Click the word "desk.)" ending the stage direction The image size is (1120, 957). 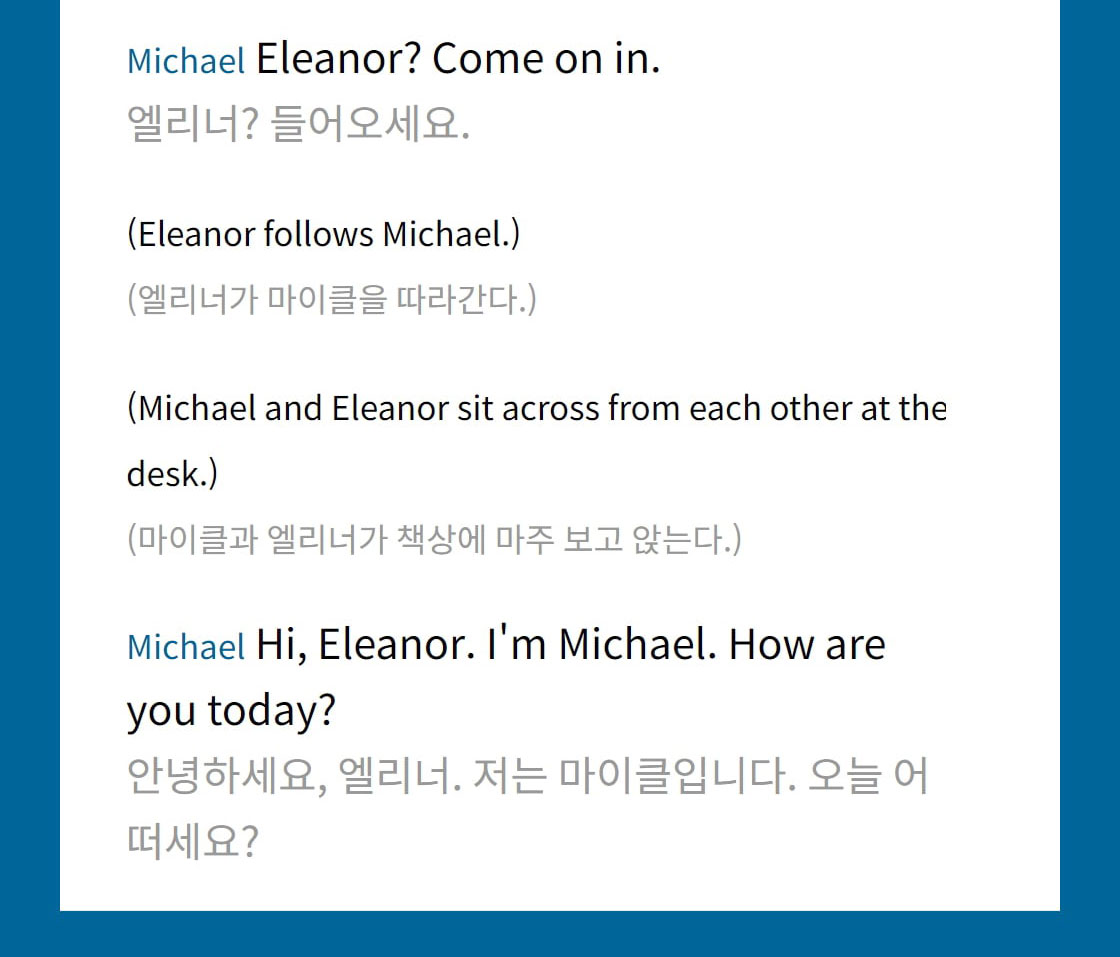tap(172, 474)
